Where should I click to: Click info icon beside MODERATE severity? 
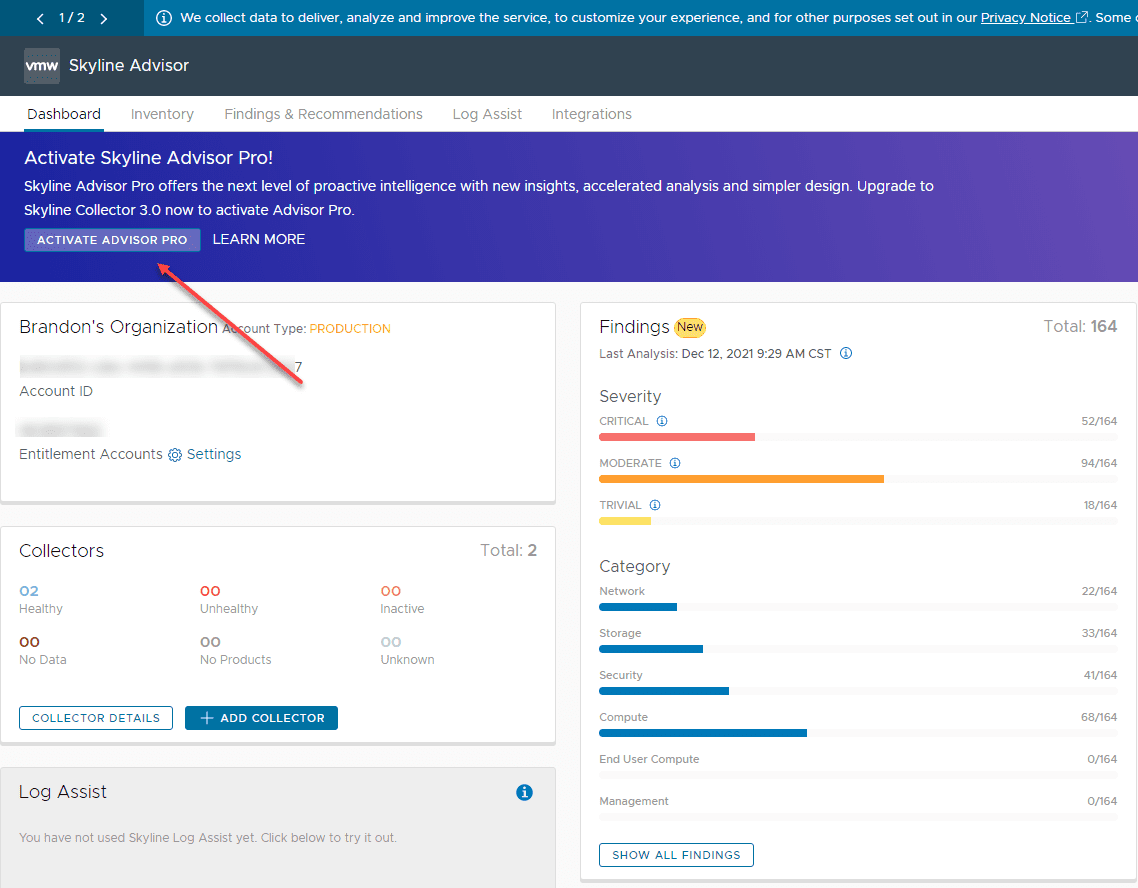[x=675, y=463]
